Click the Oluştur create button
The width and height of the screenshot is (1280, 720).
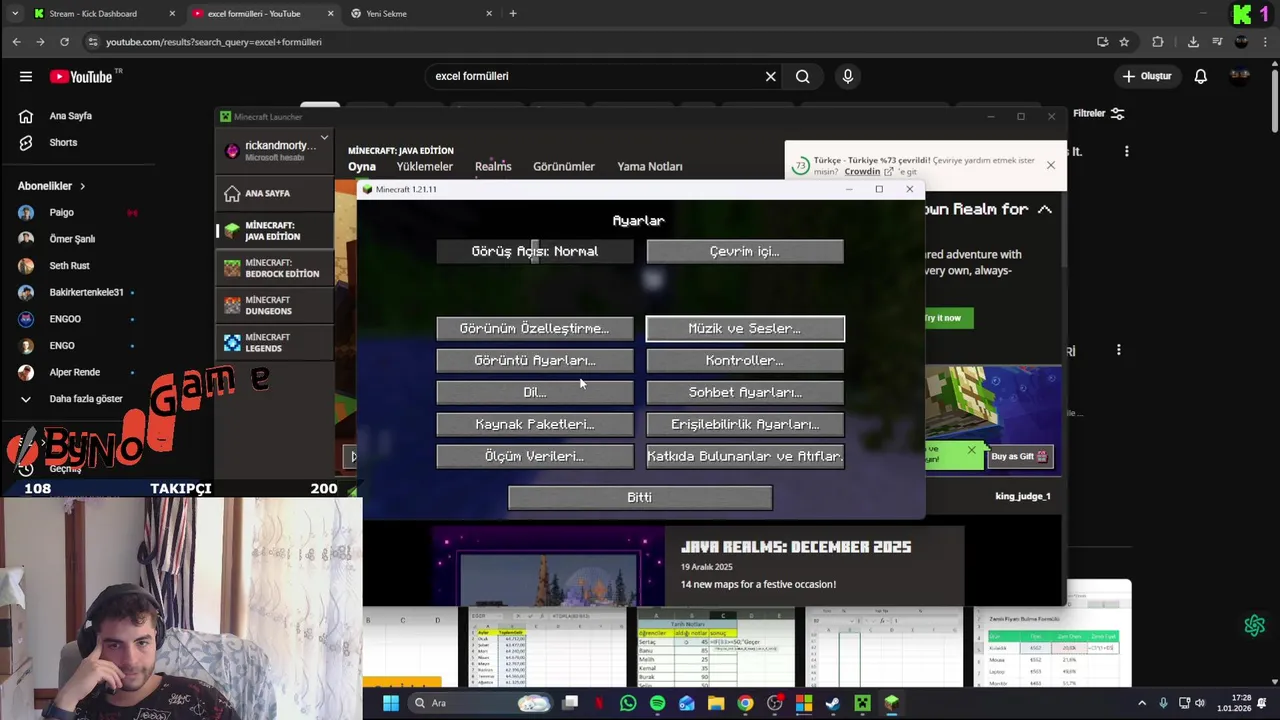point(1146,76)
